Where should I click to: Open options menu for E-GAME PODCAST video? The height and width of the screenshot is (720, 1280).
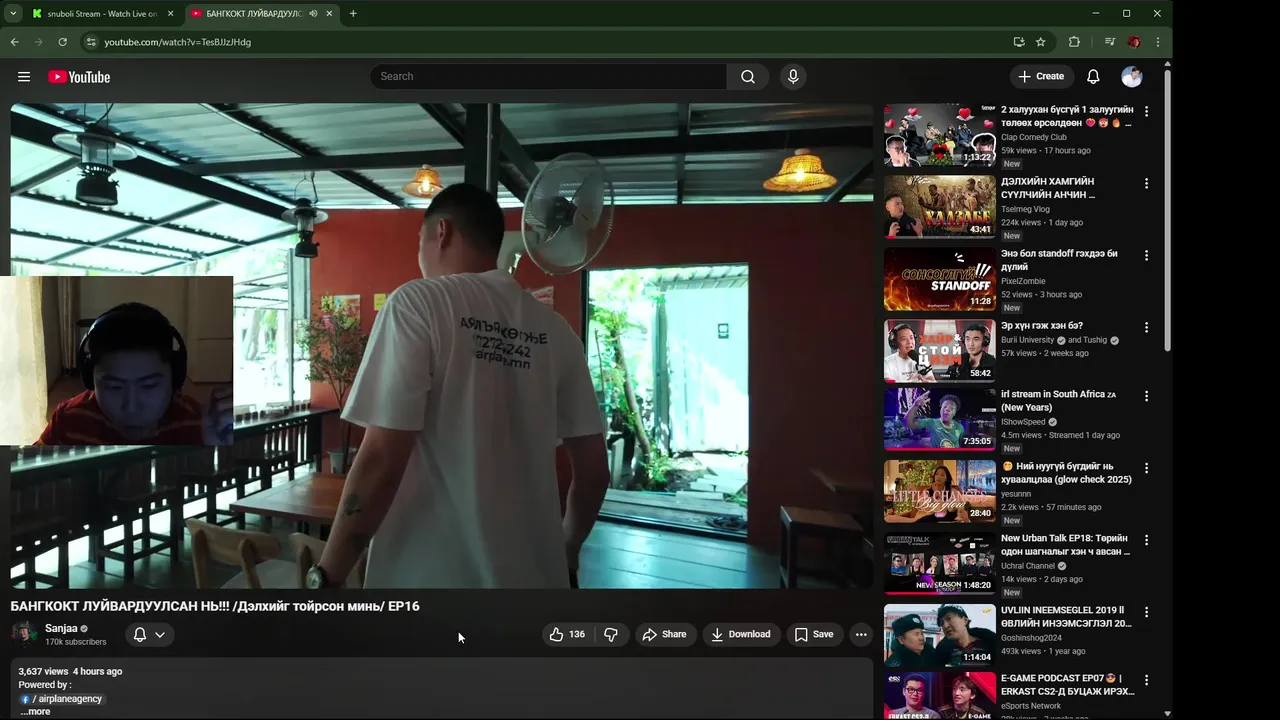pyautogui.click(x=1146, y=679)
